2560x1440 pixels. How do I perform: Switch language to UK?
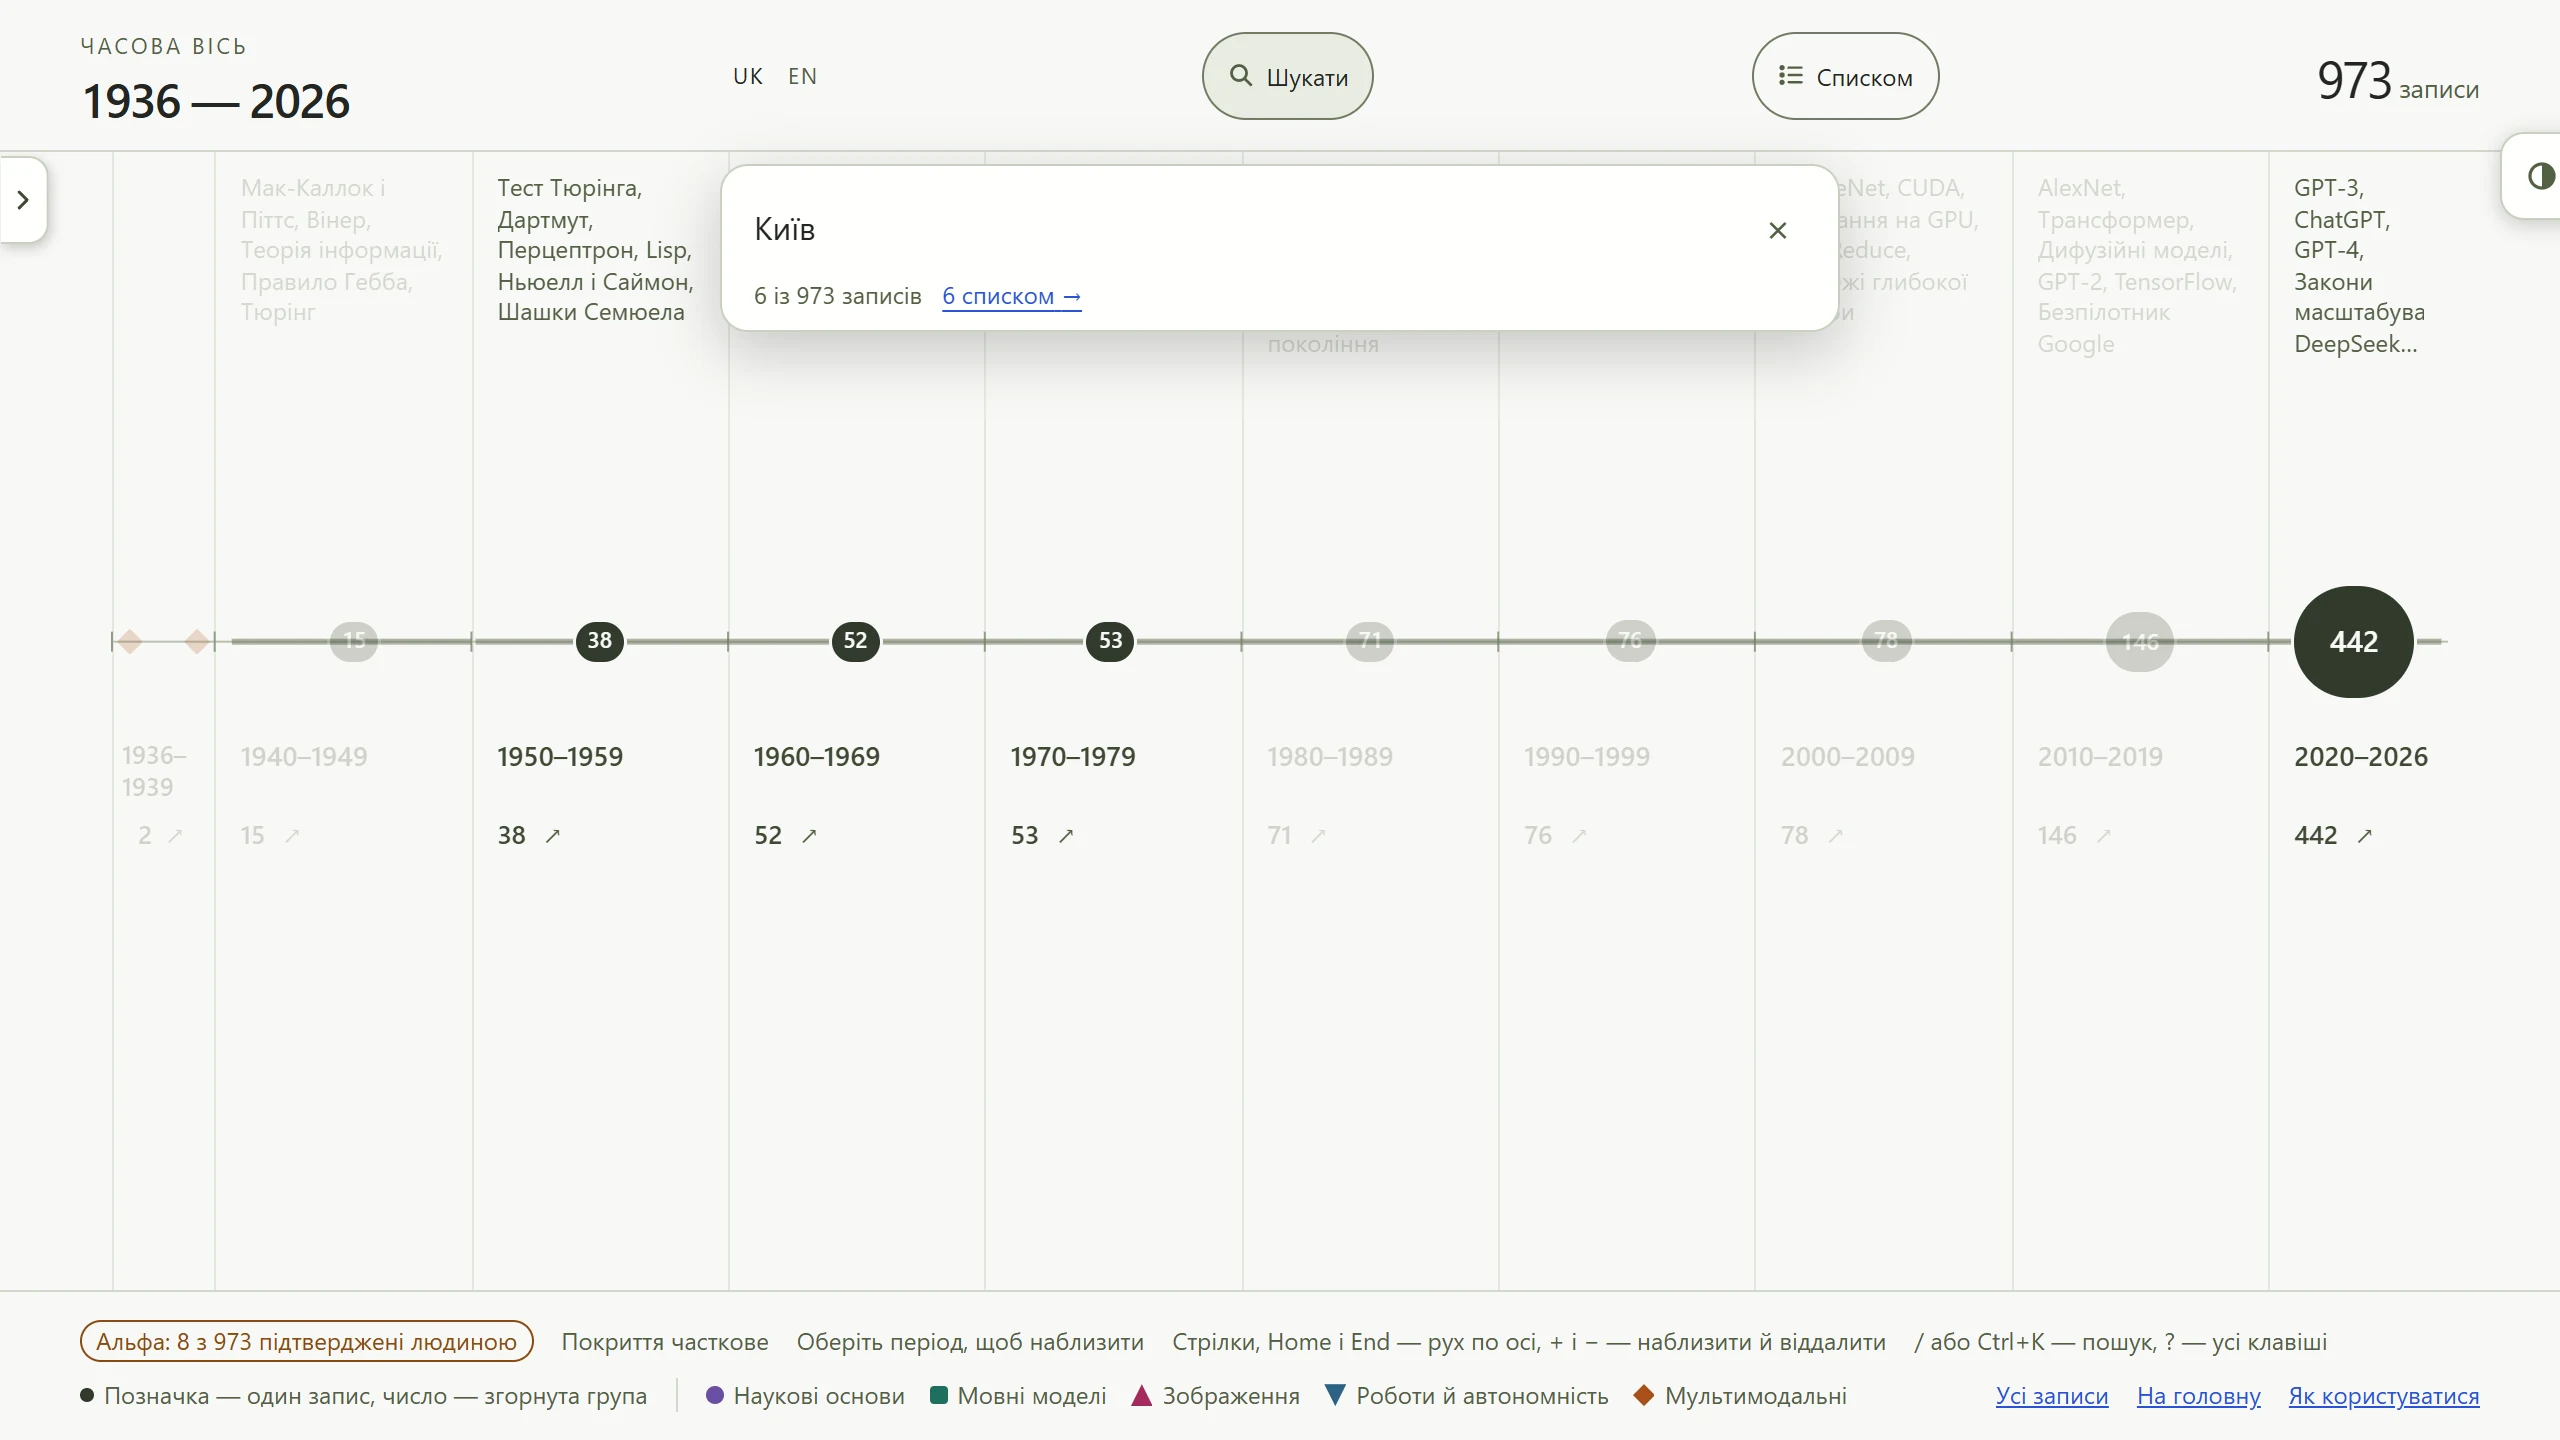click(x=748, y=76)
